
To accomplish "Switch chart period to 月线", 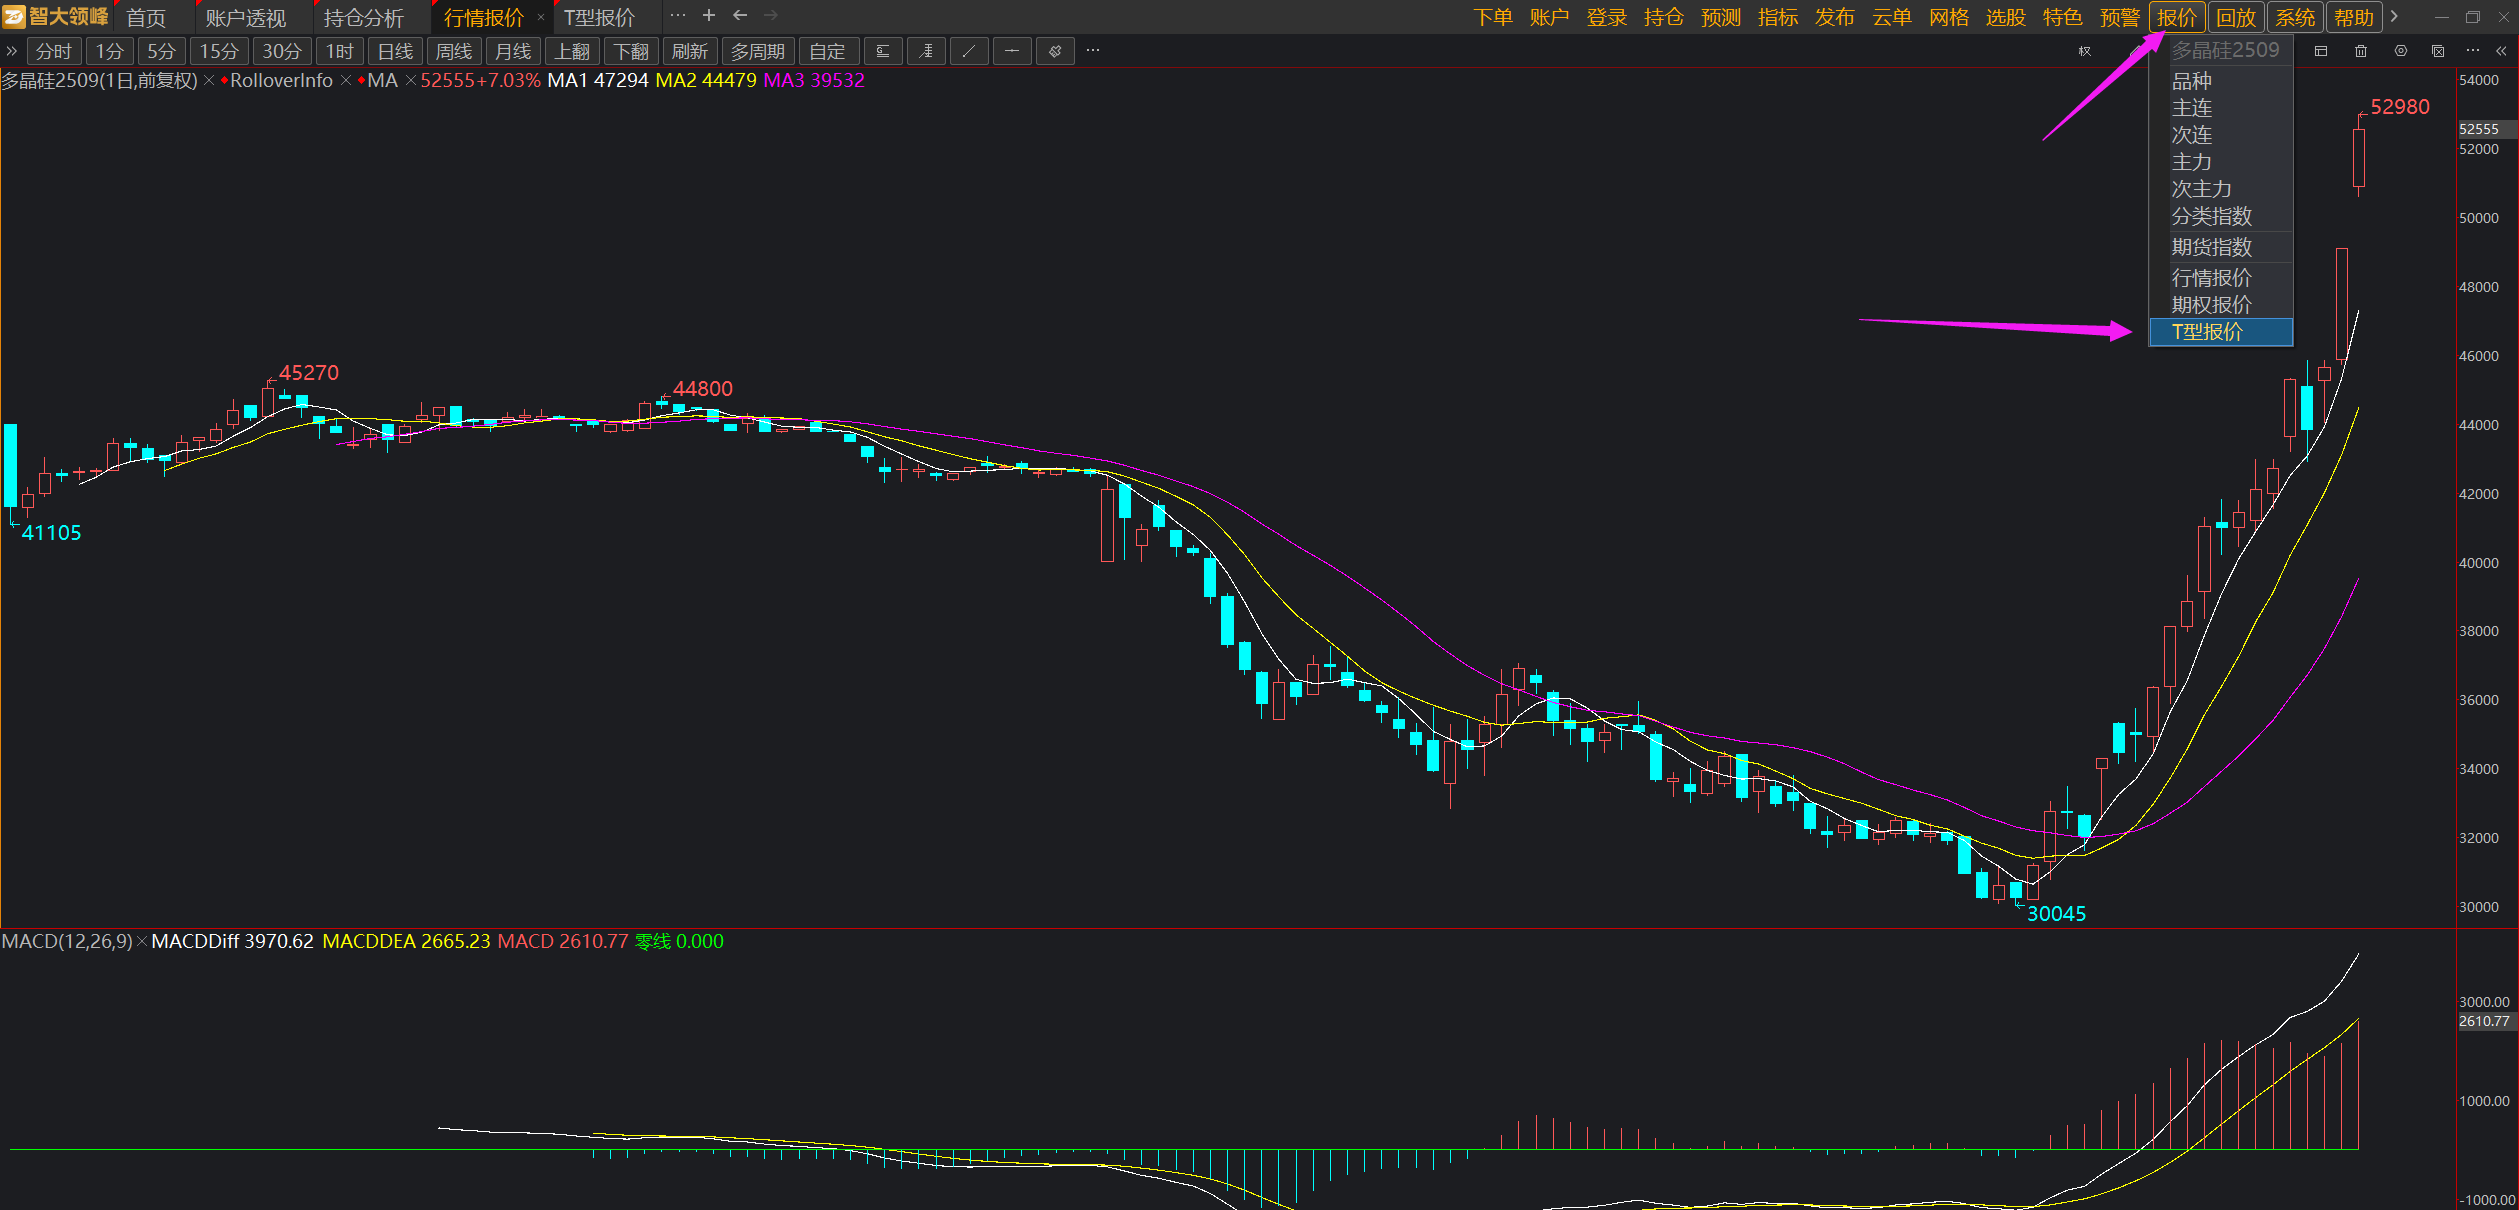I will point(513,51).
